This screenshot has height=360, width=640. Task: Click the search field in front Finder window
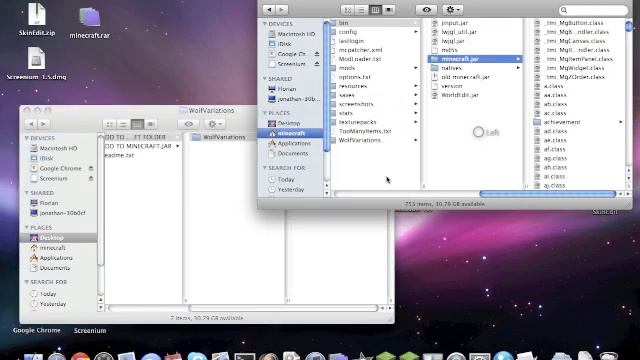pos(593,10)
